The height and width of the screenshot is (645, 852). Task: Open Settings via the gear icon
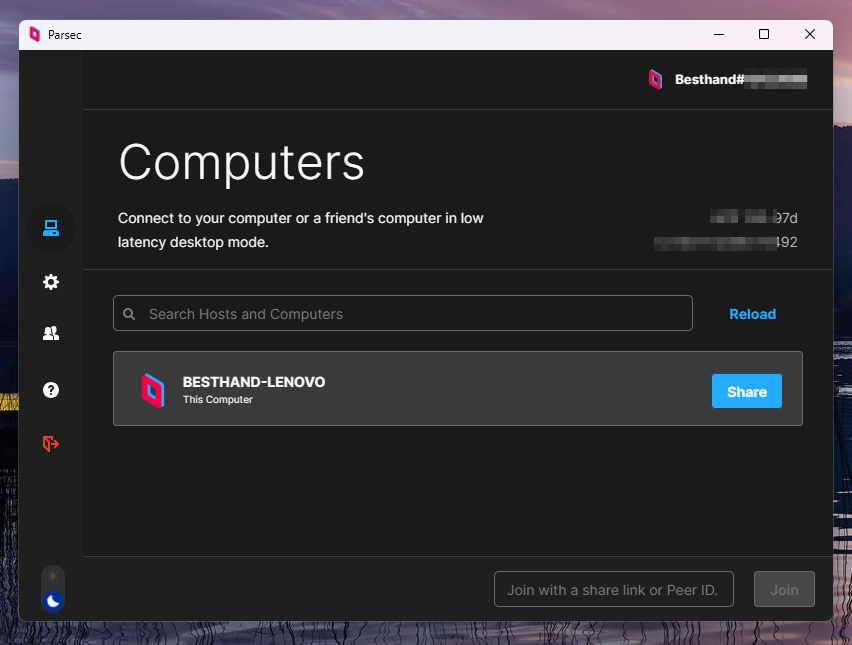pyautogui.click(x=51, y=282)
